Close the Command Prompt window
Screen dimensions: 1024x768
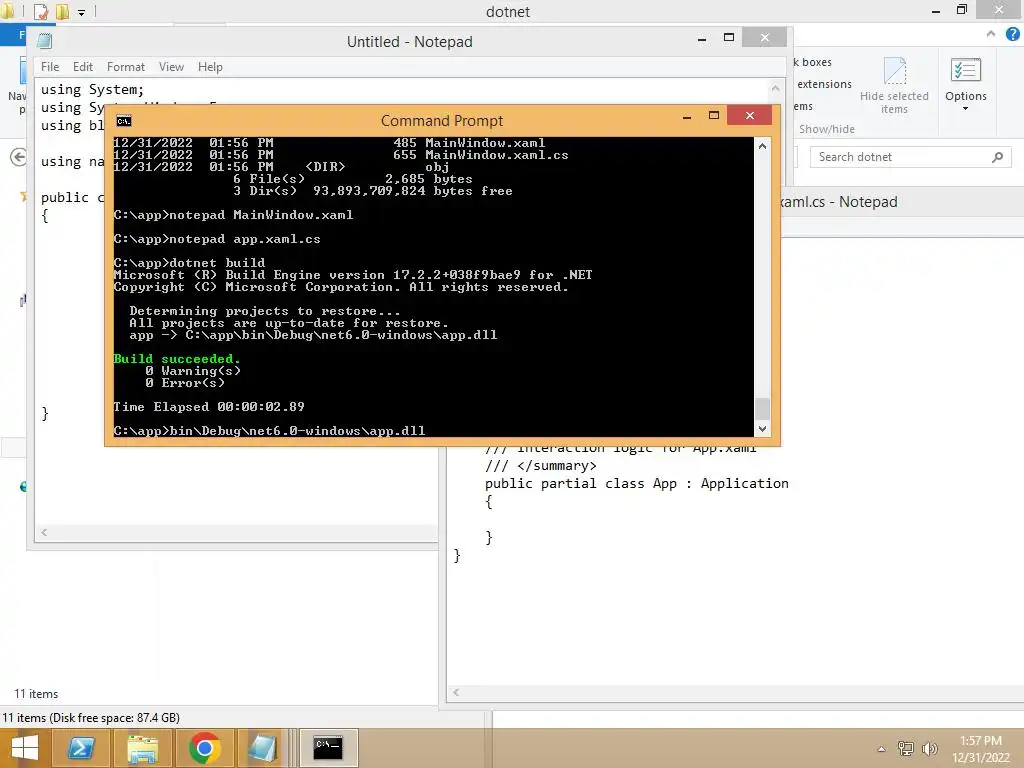(750, 116)
